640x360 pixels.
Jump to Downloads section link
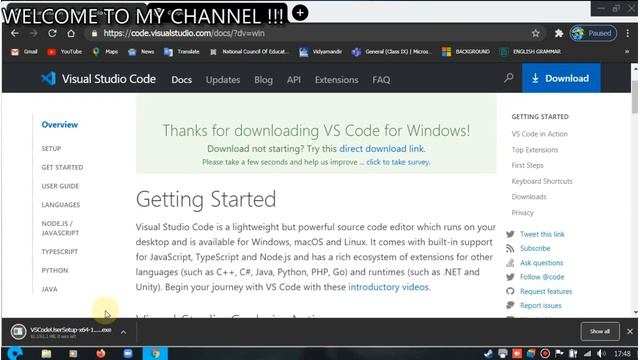(x=529, y=197)
